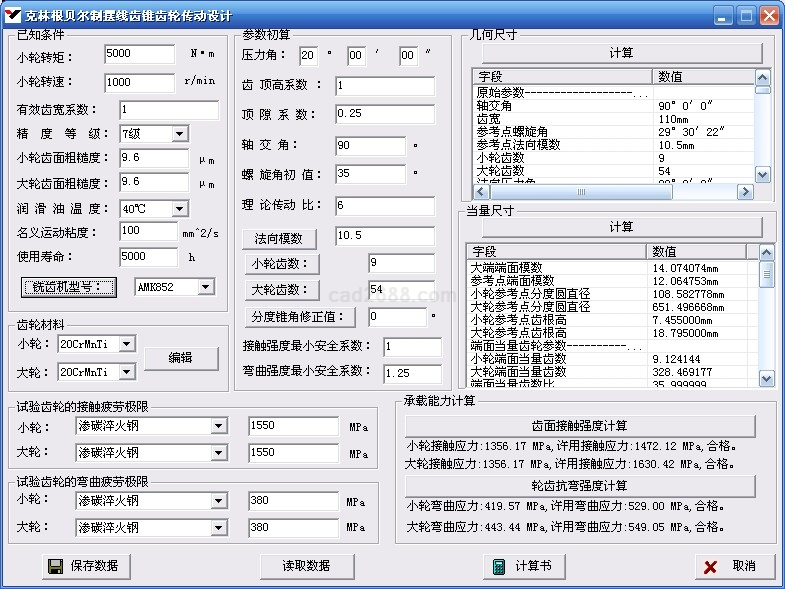Select small gear material 20CrMnTi dropdown

click(x=126, y=344)
